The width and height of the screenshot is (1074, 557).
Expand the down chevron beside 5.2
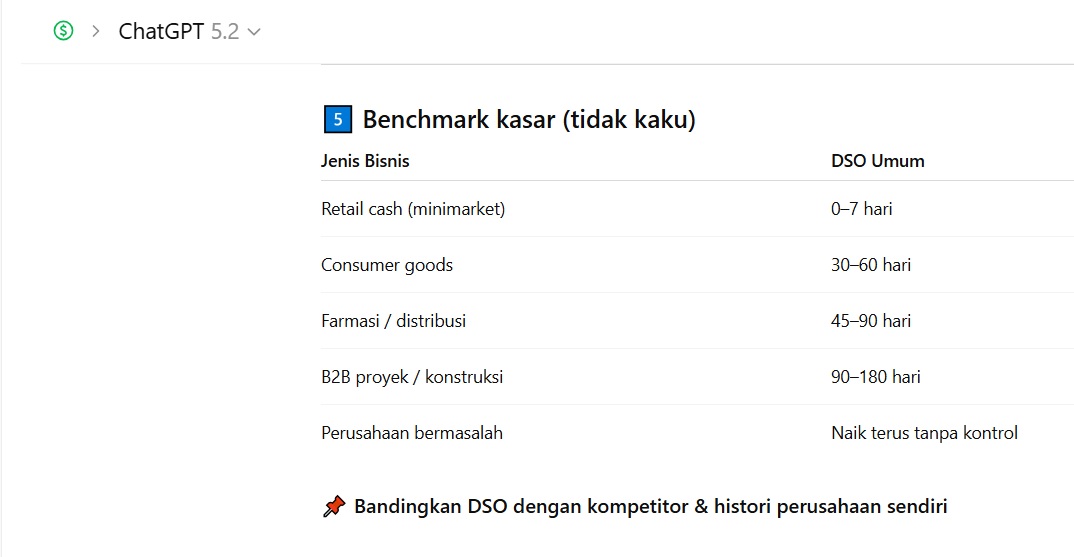pos(254,32)
